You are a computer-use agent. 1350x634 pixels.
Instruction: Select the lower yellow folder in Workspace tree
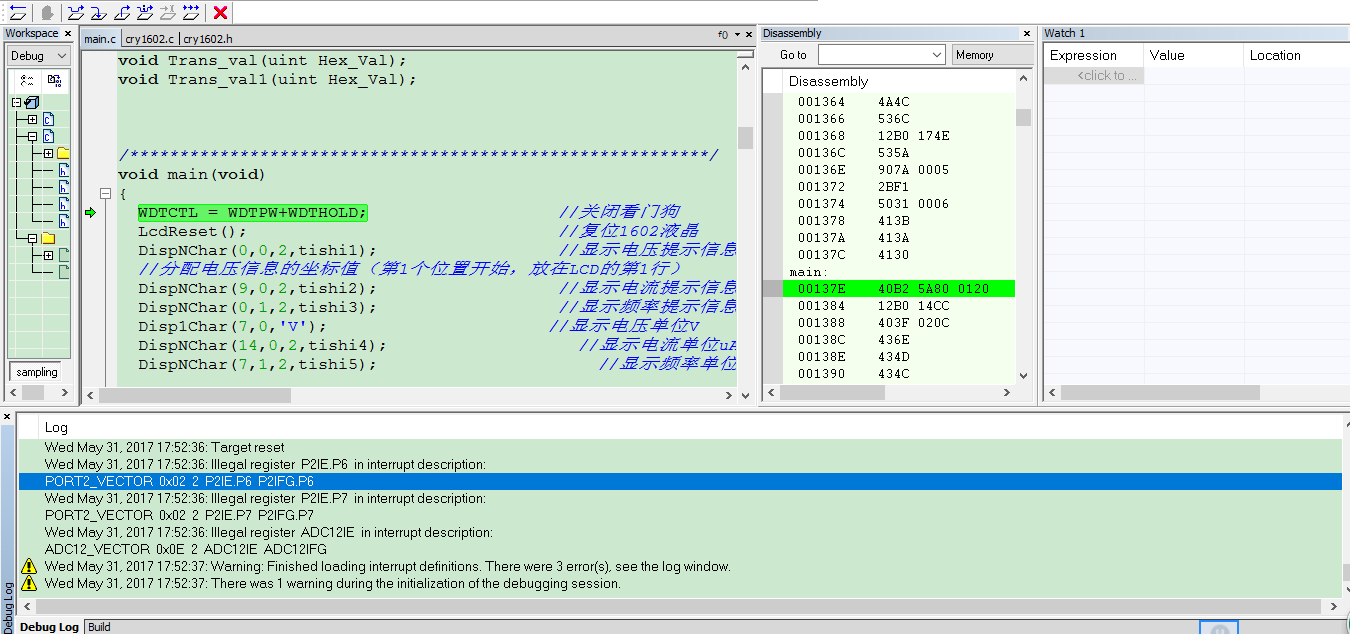[48, 238]
